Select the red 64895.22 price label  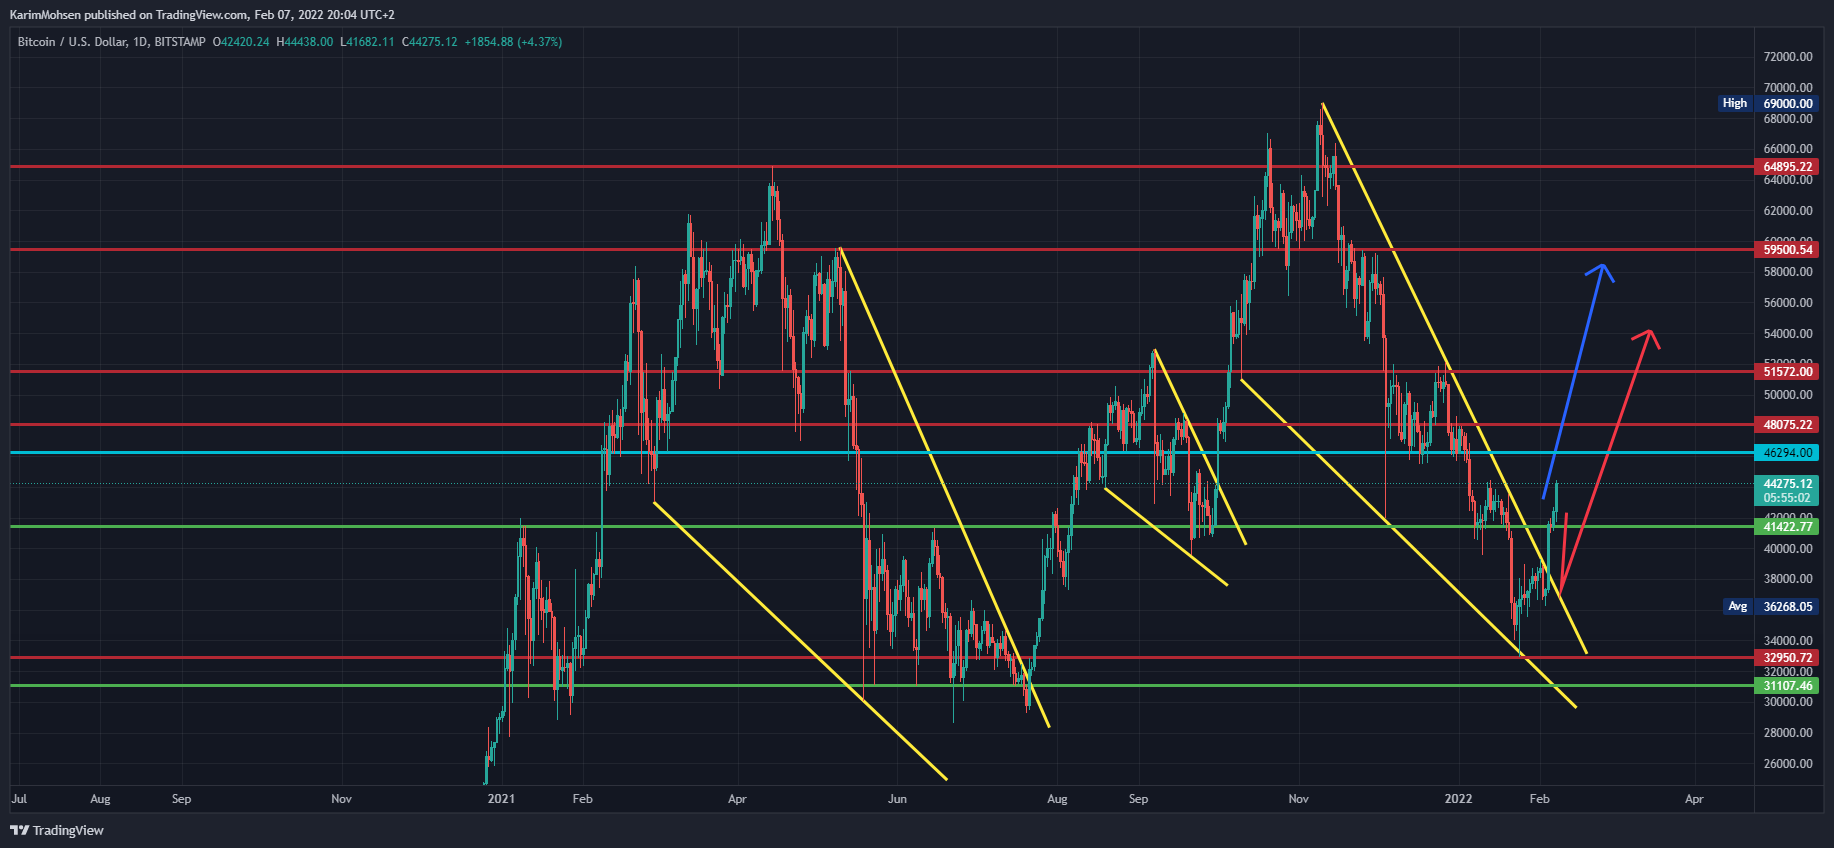[x=1787, y=167]
